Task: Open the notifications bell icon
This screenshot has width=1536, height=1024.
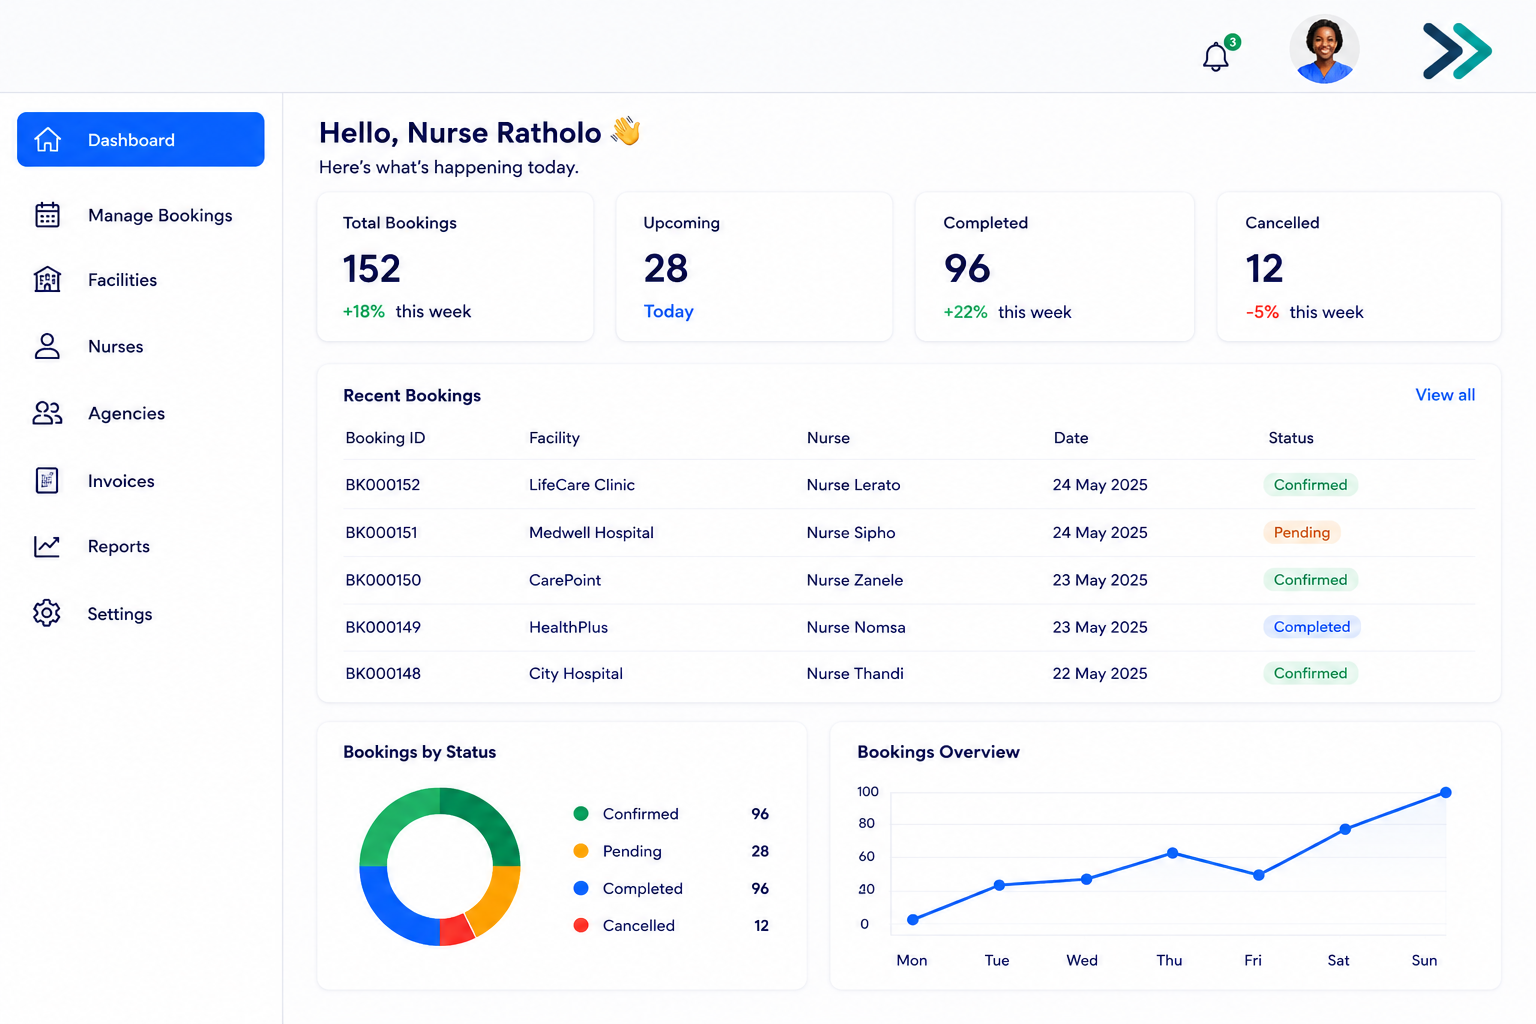Action: 1216,57
